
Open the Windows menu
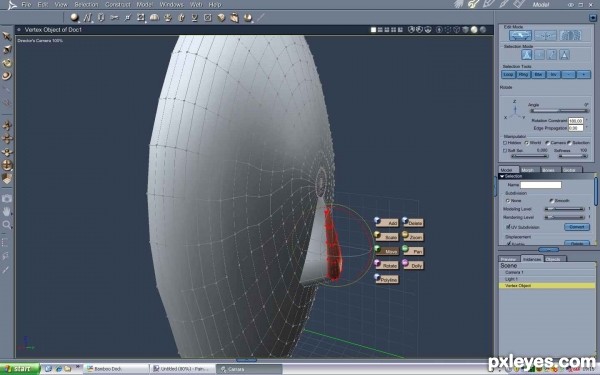pyautogui.click(x=171, y=5)
